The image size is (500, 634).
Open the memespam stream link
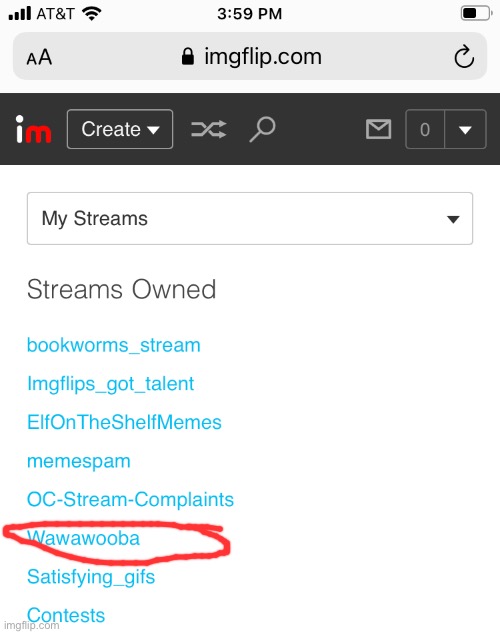(78, 461)
